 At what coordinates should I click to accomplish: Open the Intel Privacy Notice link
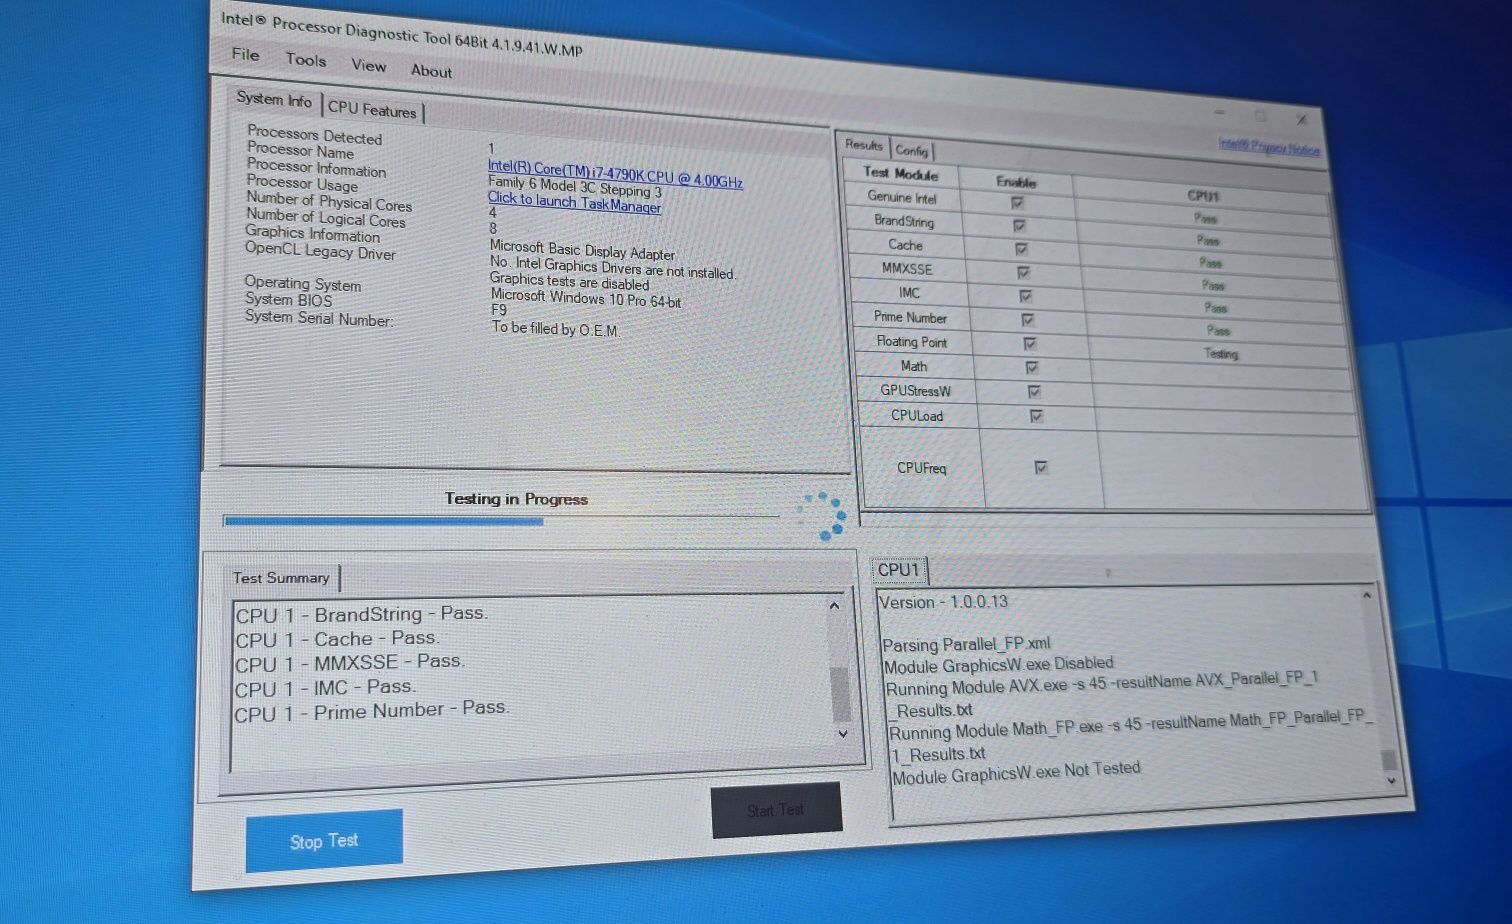pos(1268,146)
